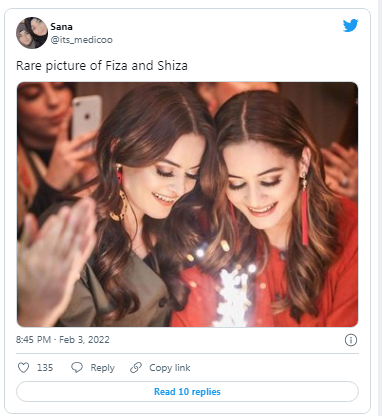Image resolution: width=382 pixels, height=416 pixels.
Task: Click the glowing sparkler in the photo
Action: pos(233,295)
